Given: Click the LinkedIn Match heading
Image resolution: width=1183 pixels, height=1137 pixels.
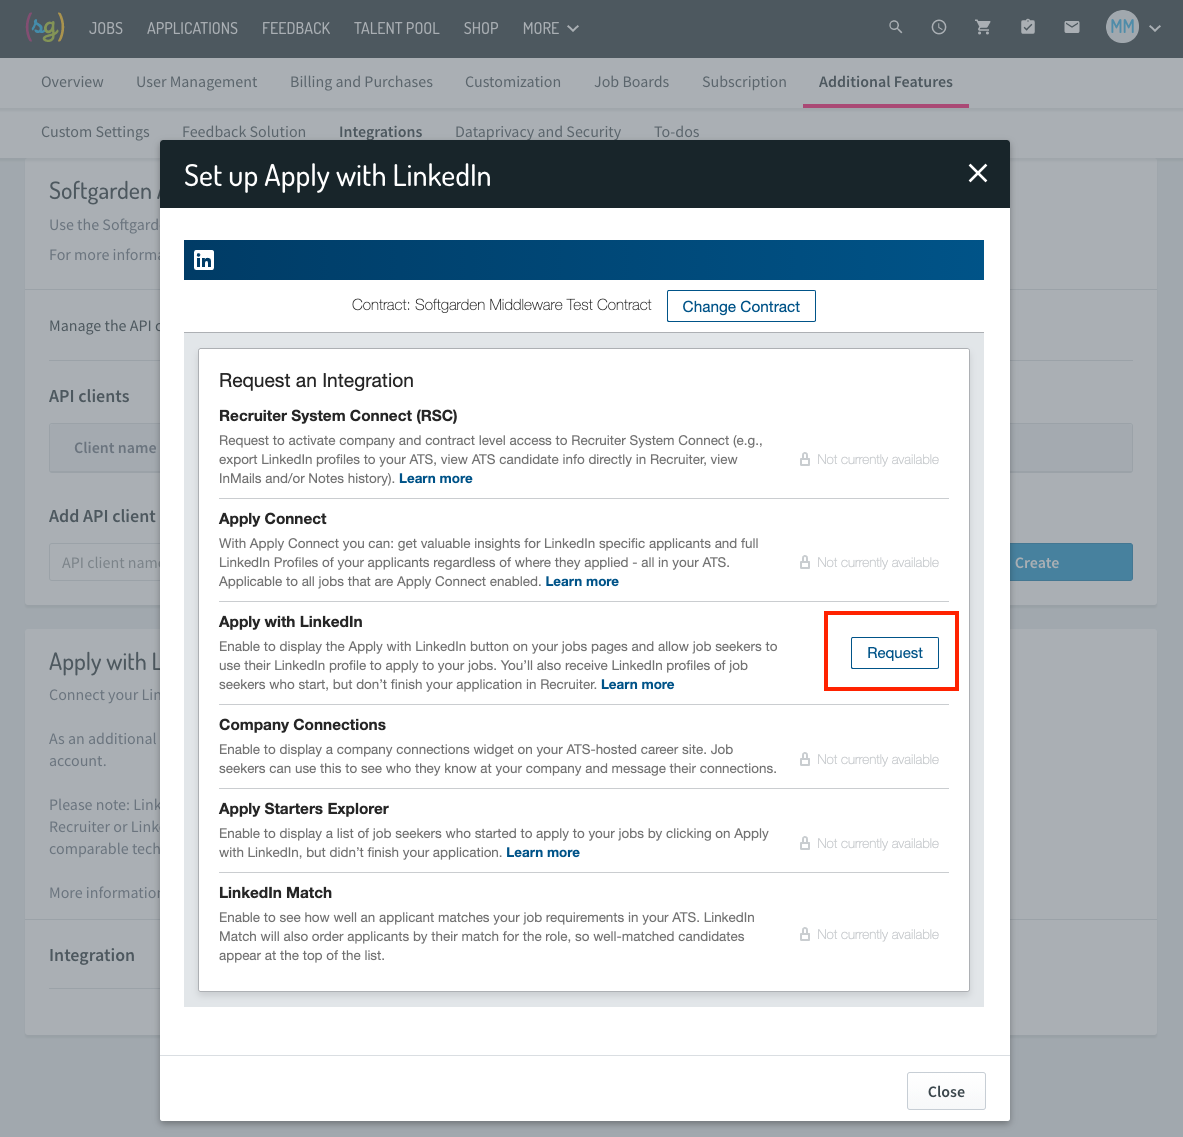Looking at the screenshot, I should (x=275, y=893).
